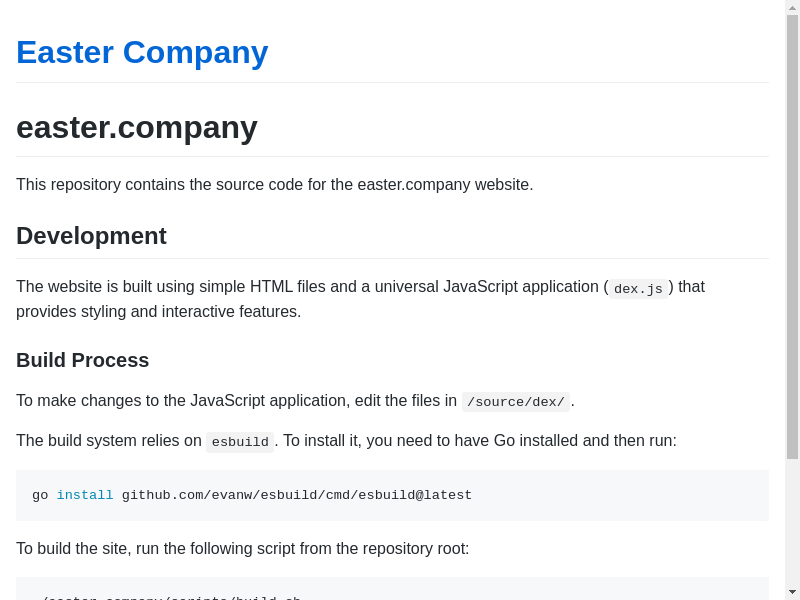Viewport: 800px width, 600px height.
Task: Click the scrollbar up arrow
Action: pos(792,8)
